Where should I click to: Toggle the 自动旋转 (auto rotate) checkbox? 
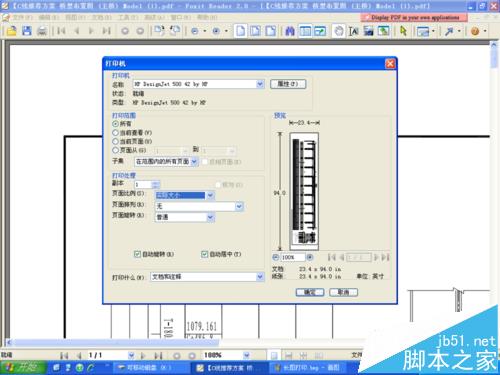point(137,254)
